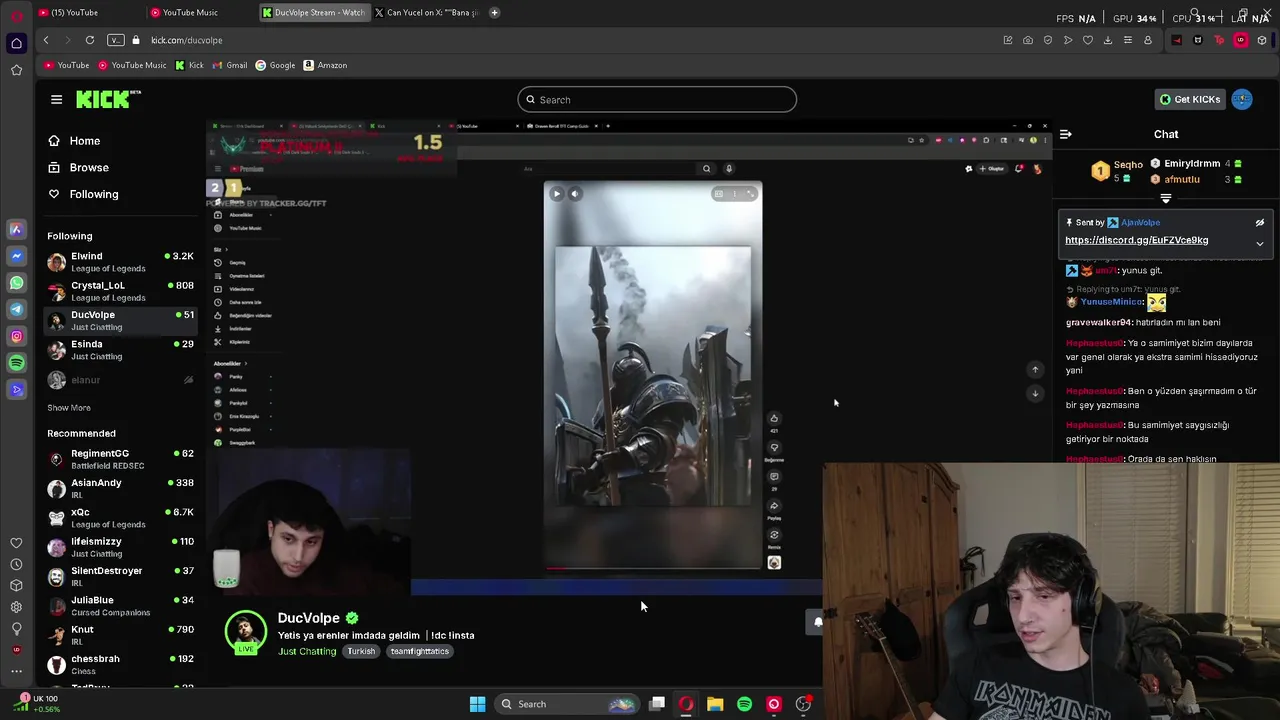The width and height of the screenshot is (1280, 720).
Task: Expand the pinned message chevron
Action: pyautogui.click(x=1260, y=244)
